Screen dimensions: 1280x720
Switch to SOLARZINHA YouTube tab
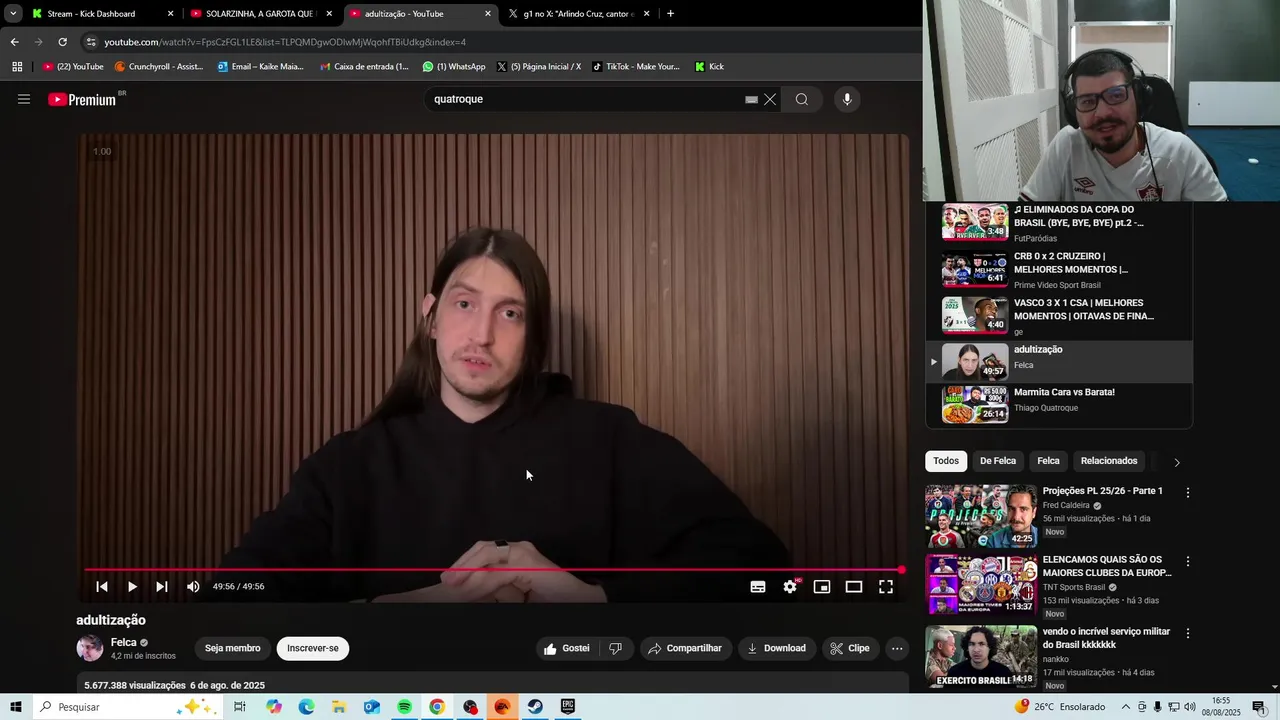pos(261,14)
